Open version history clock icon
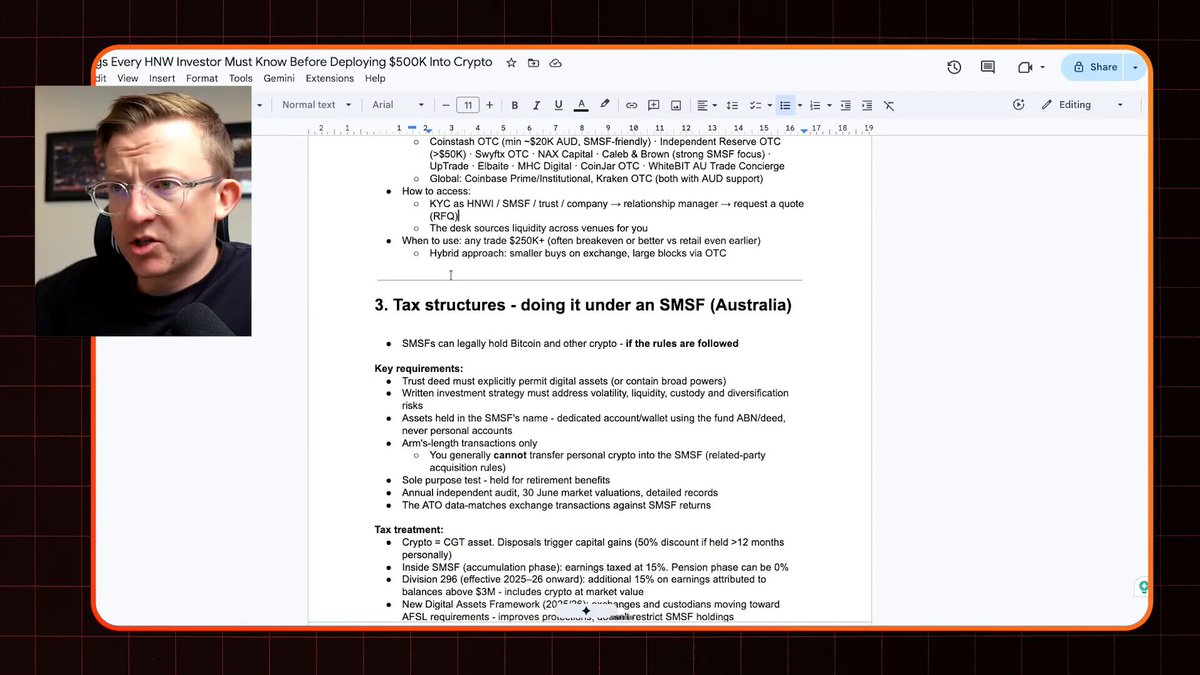 pos(954,67)
